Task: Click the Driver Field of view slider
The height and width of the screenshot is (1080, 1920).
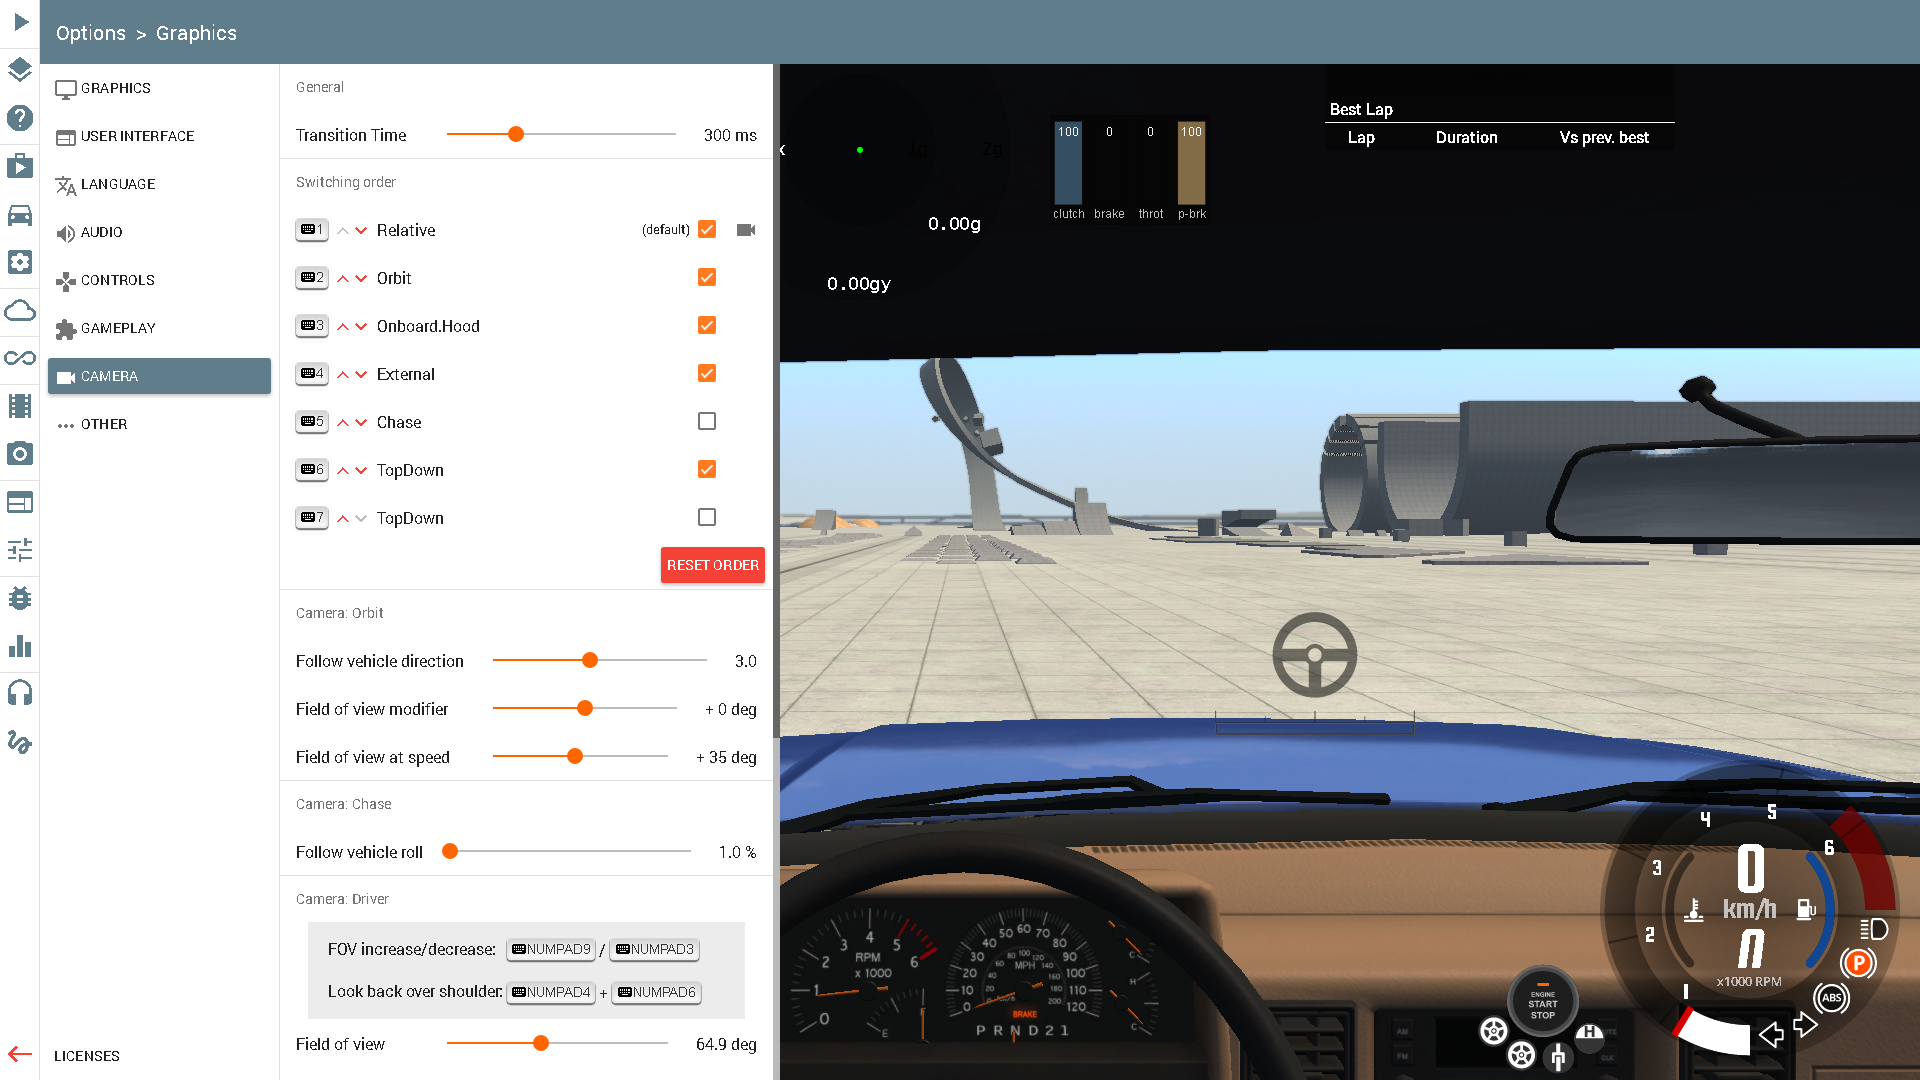Action: coord(557,1043)
